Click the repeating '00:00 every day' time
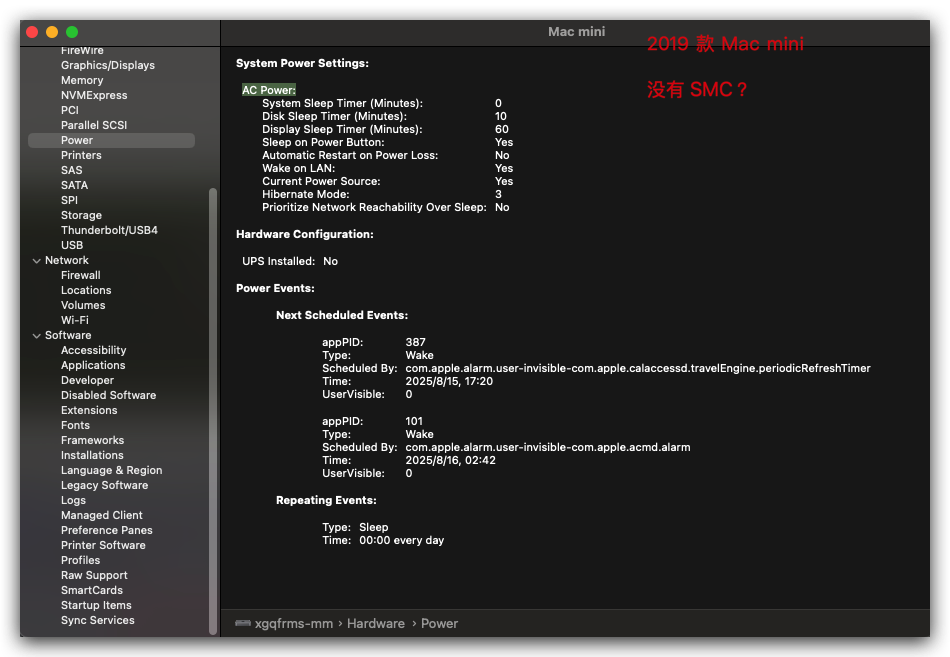 tap(402, 540)
